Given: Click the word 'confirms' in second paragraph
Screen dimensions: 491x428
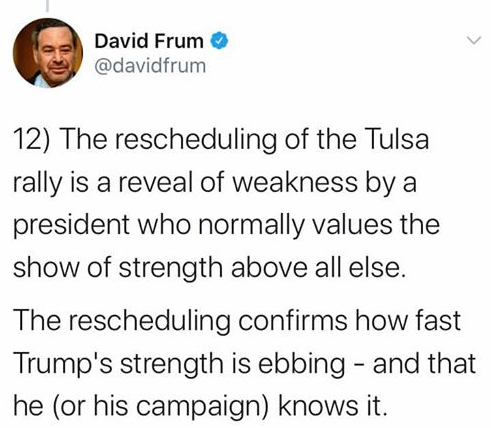Looking at the screenshot, I should [293, 320].
